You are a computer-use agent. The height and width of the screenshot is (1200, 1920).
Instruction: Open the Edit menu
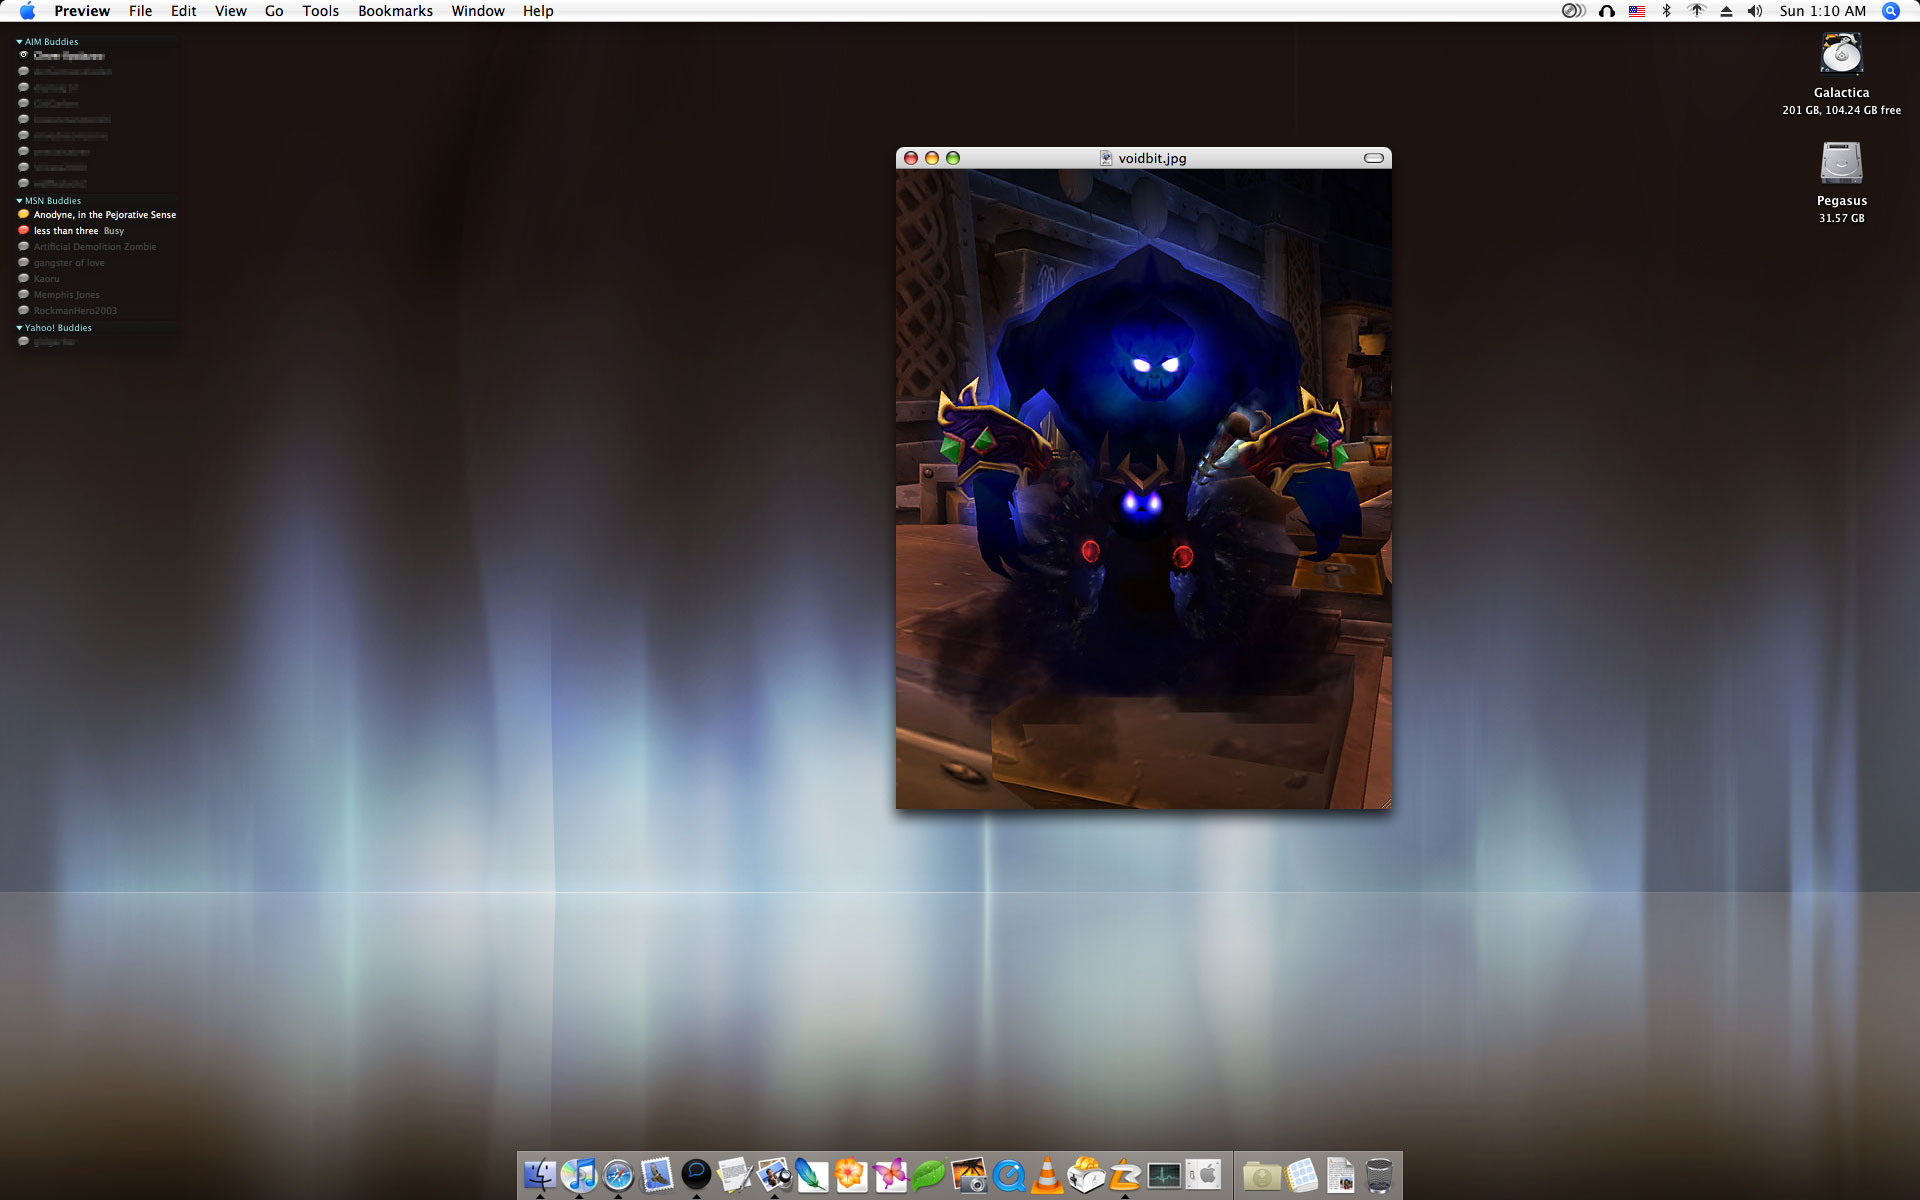(x=183, y=11)
